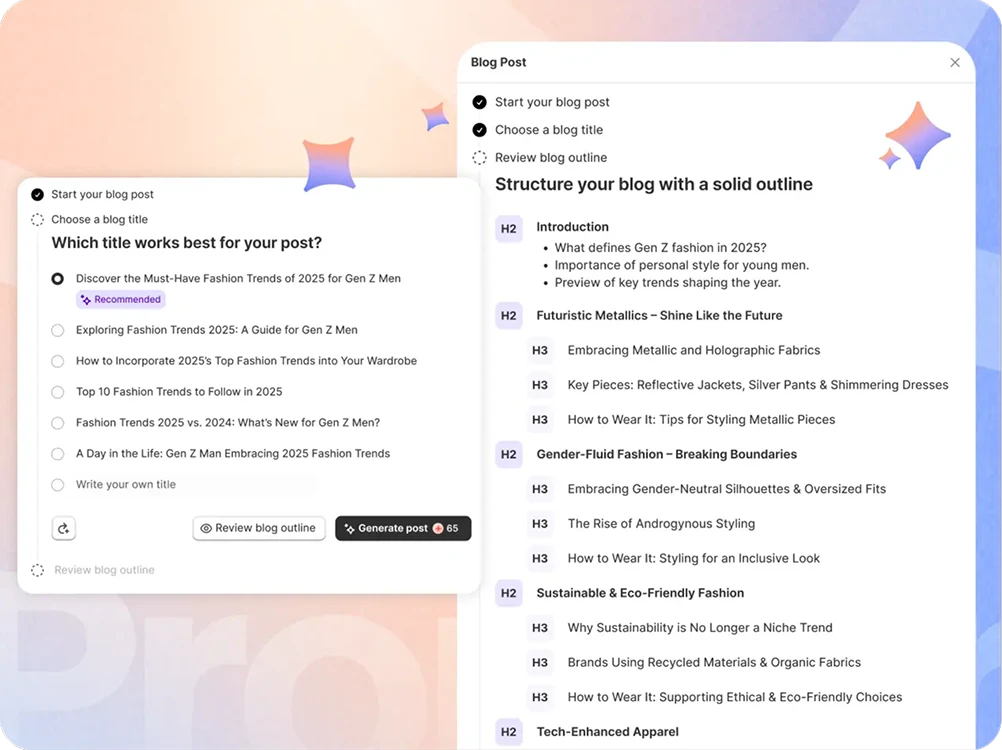Click the 'Review blog outline' button
The image size is (1002, 750).
[258, 528]
